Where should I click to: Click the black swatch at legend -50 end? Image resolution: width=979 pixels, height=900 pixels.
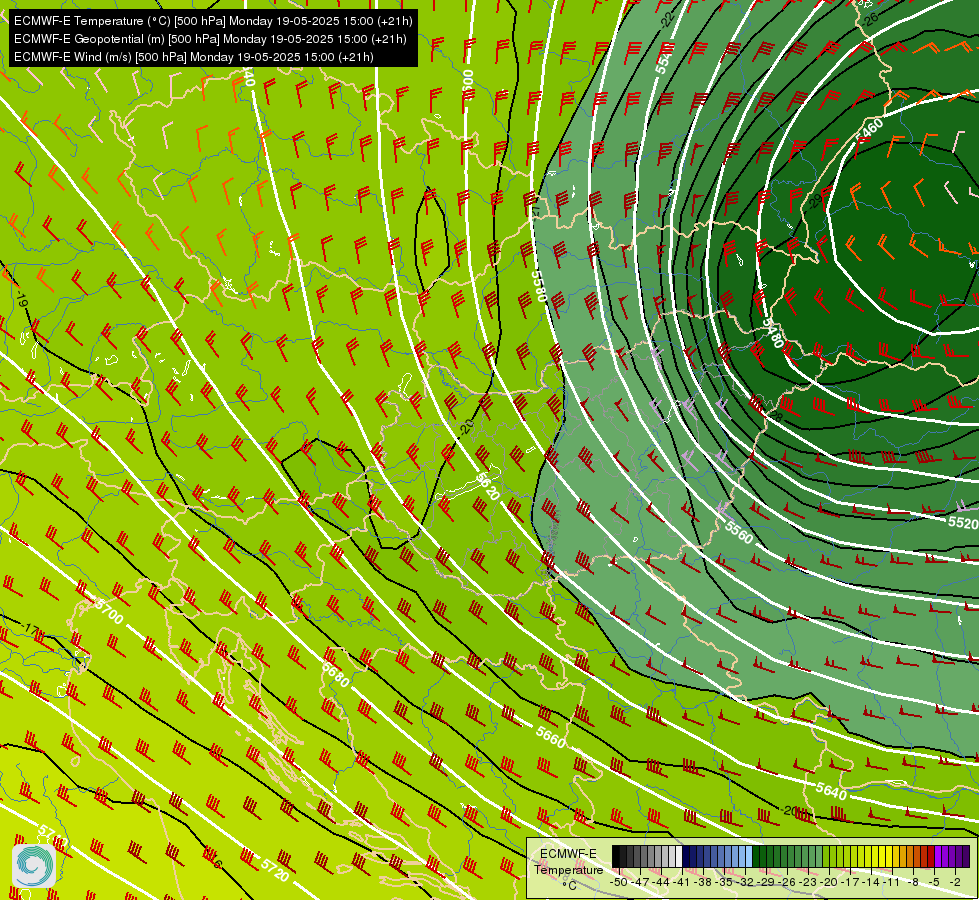tap(616, 856)
